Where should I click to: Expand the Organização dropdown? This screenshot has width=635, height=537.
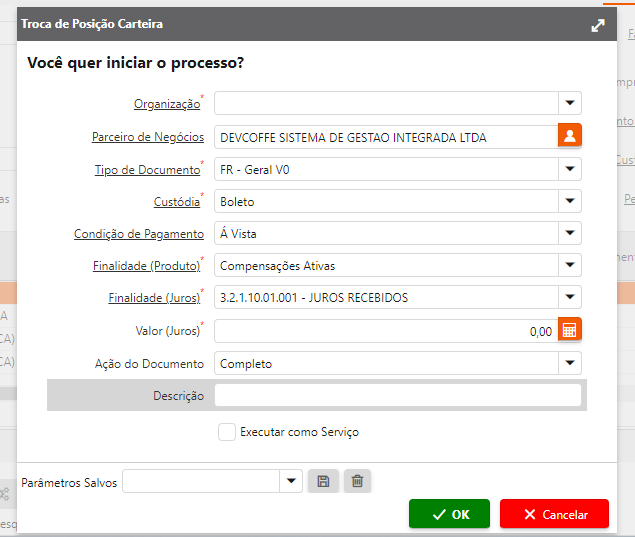[570, 103]
